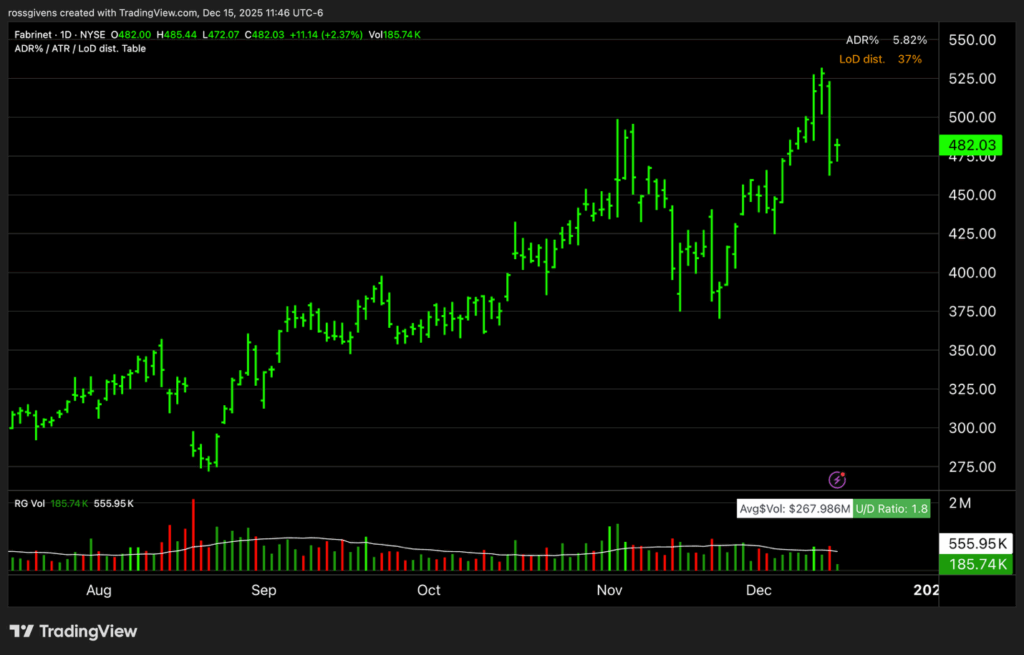Open the ADR% / ATR / LoD dist. Table indicator
Image resolution: width=1024 pixels, height=655 pixels.
click(x=80, y=48)
